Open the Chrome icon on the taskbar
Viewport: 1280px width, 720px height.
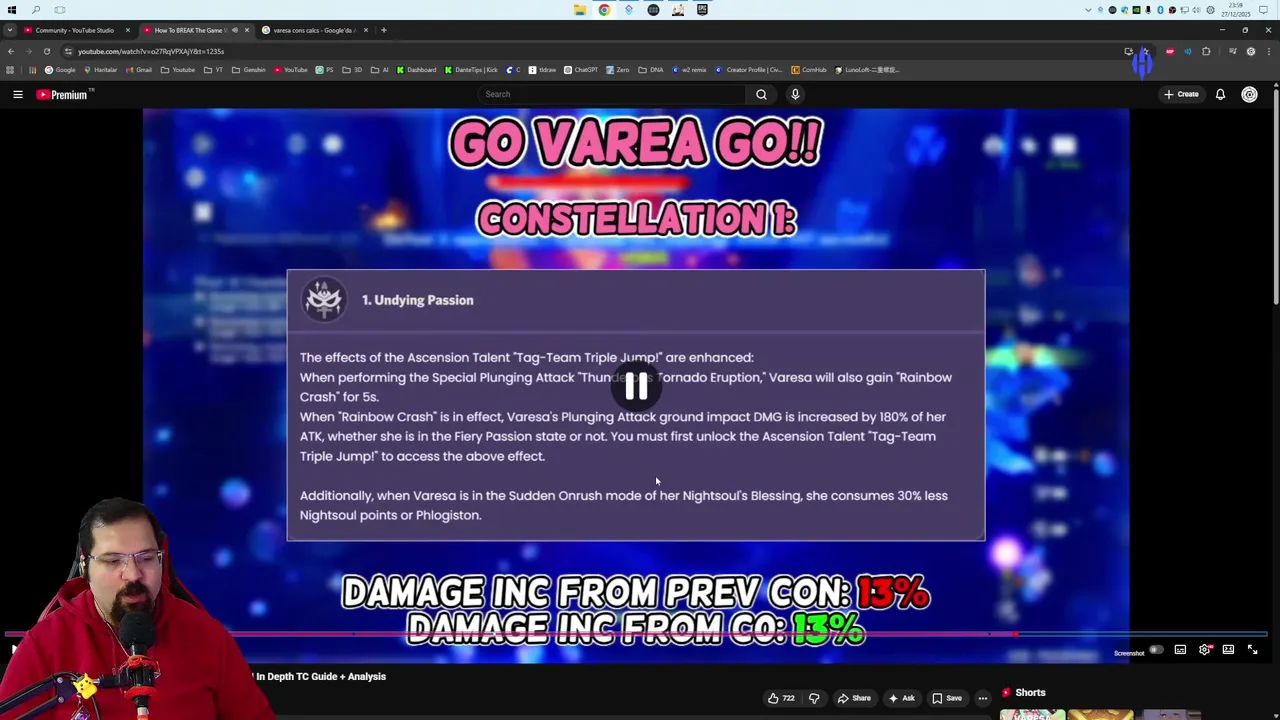604,10
